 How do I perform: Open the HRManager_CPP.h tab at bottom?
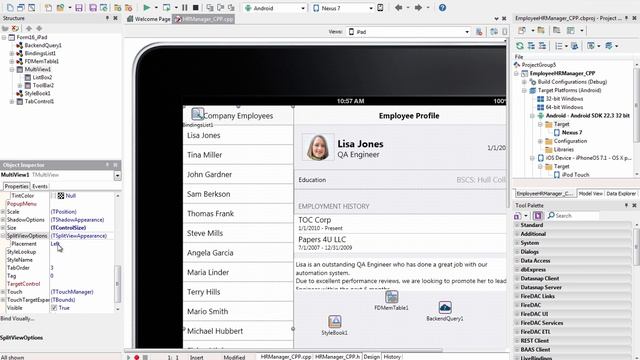coord(338,357)
